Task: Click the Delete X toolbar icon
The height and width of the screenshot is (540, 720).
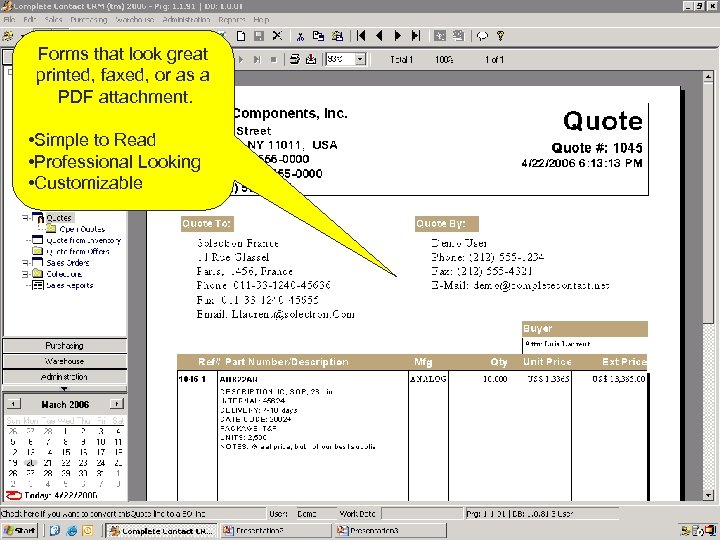Action: click(x=277, y=36)
